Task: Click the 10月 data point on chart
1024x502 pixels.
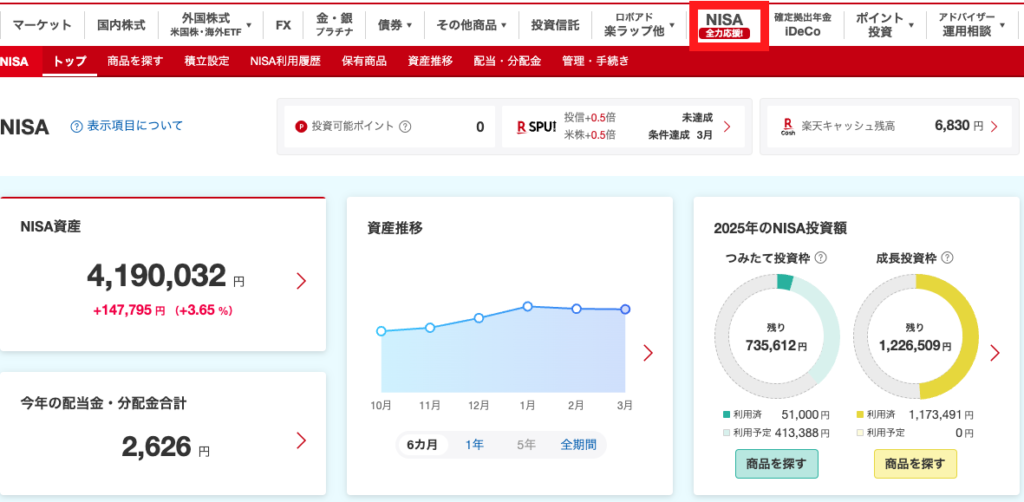Action: coord(381,331)
